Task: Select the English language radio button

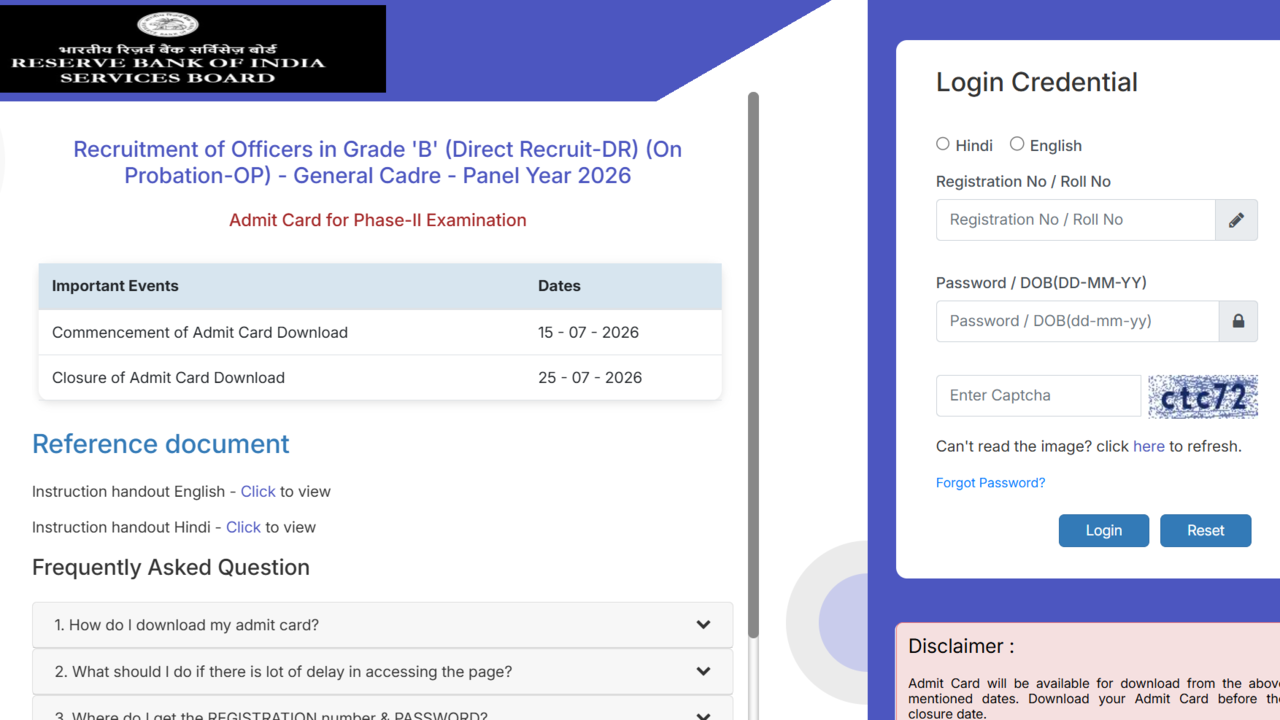Action: tap(1017, 144)
